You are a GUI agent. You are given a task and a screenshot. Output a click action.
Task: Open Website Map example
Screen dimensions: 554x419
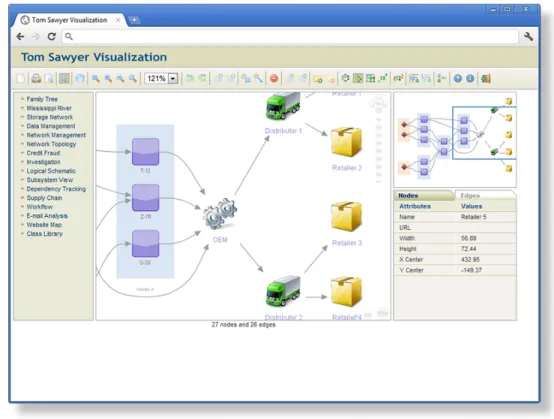click(x=44, y=225)
